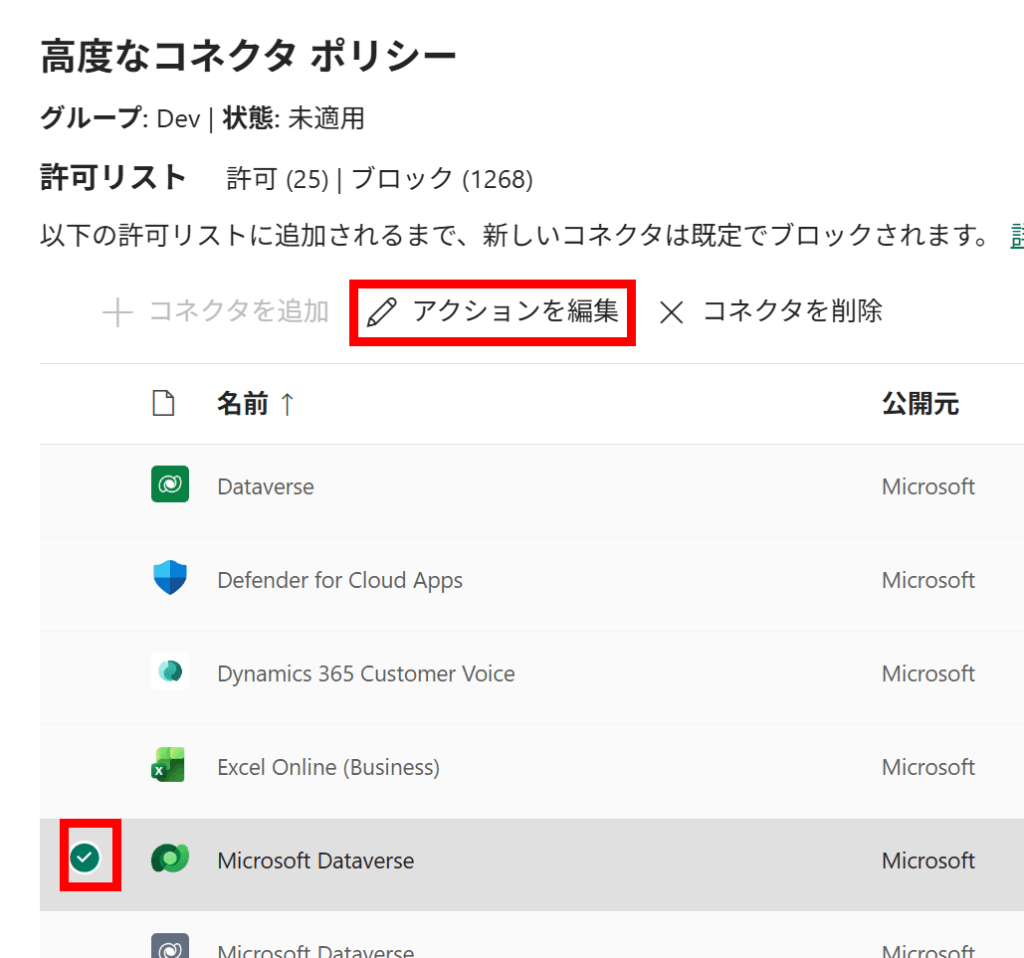Click the Excel Online (Business) icon

(x=170, y=767)
